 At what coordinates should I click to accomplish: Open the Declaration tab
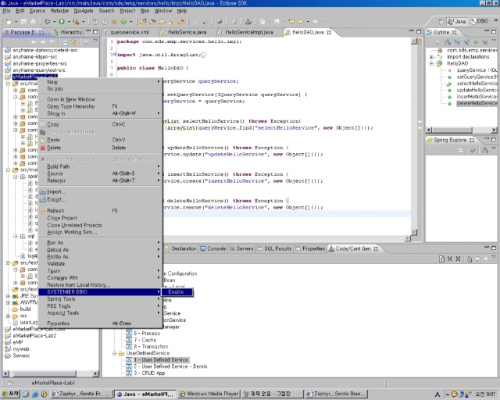180,249
